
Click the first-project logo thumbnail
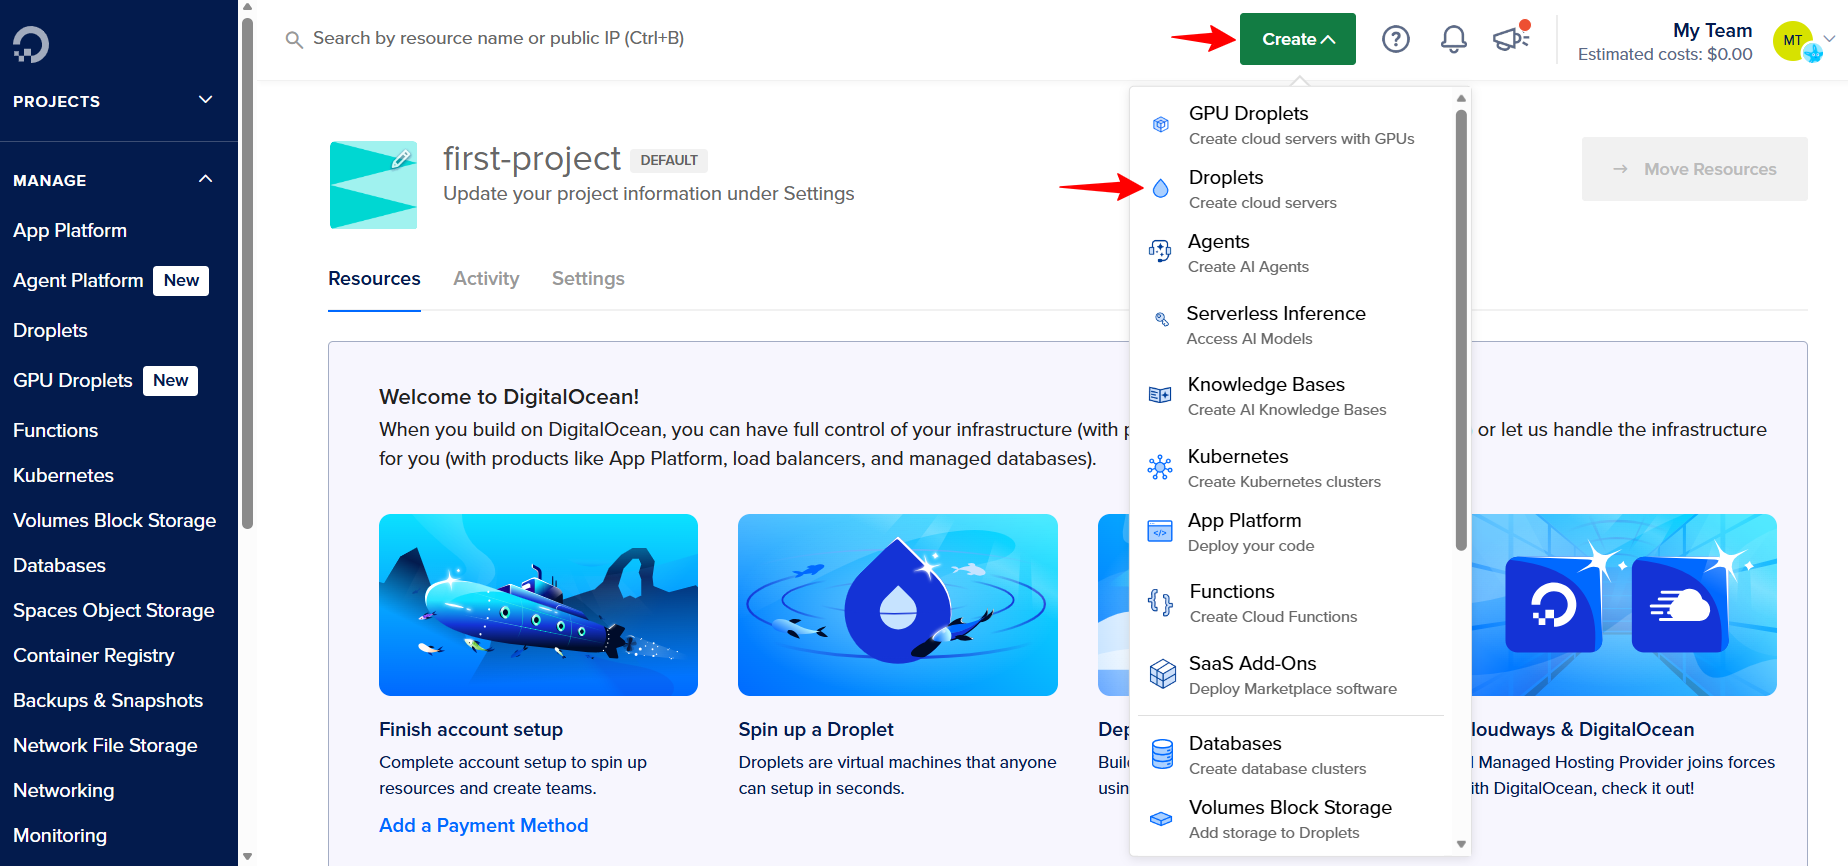pos(374,185)
